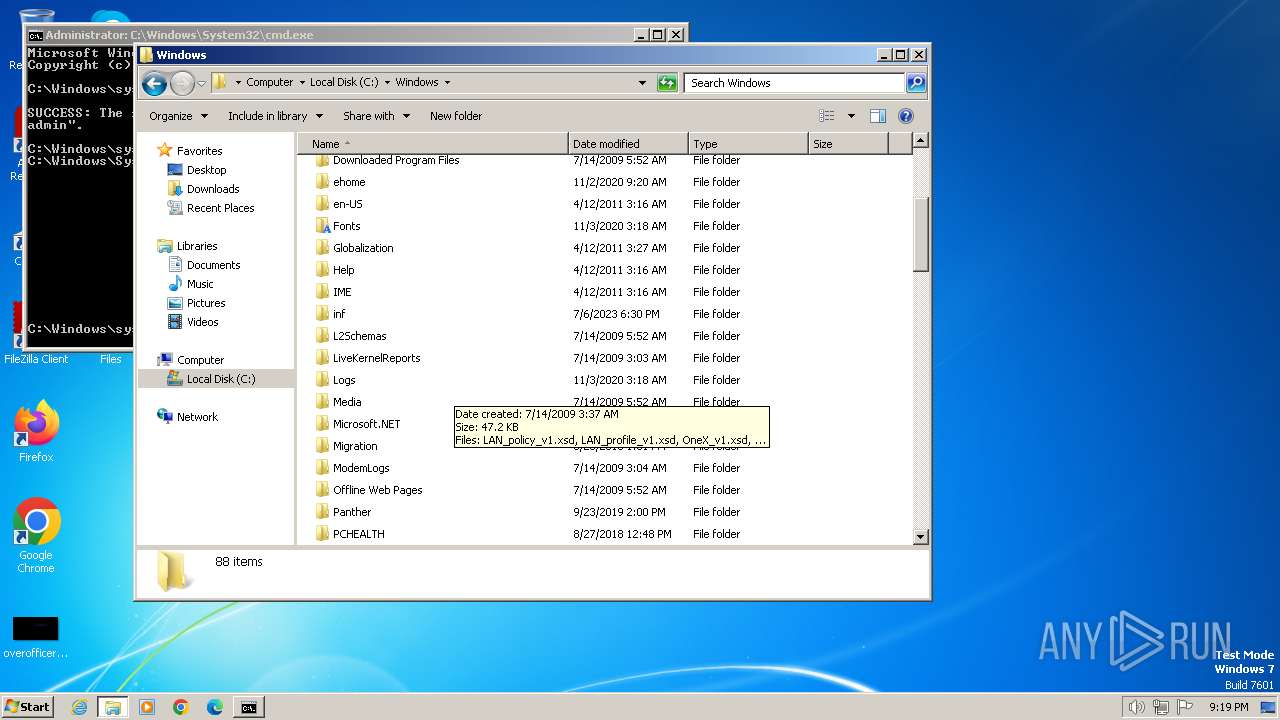Open recent pages dropdown beside Forward arrow
Viewport: 1280px width, 720px height.
tap(201, 83)
